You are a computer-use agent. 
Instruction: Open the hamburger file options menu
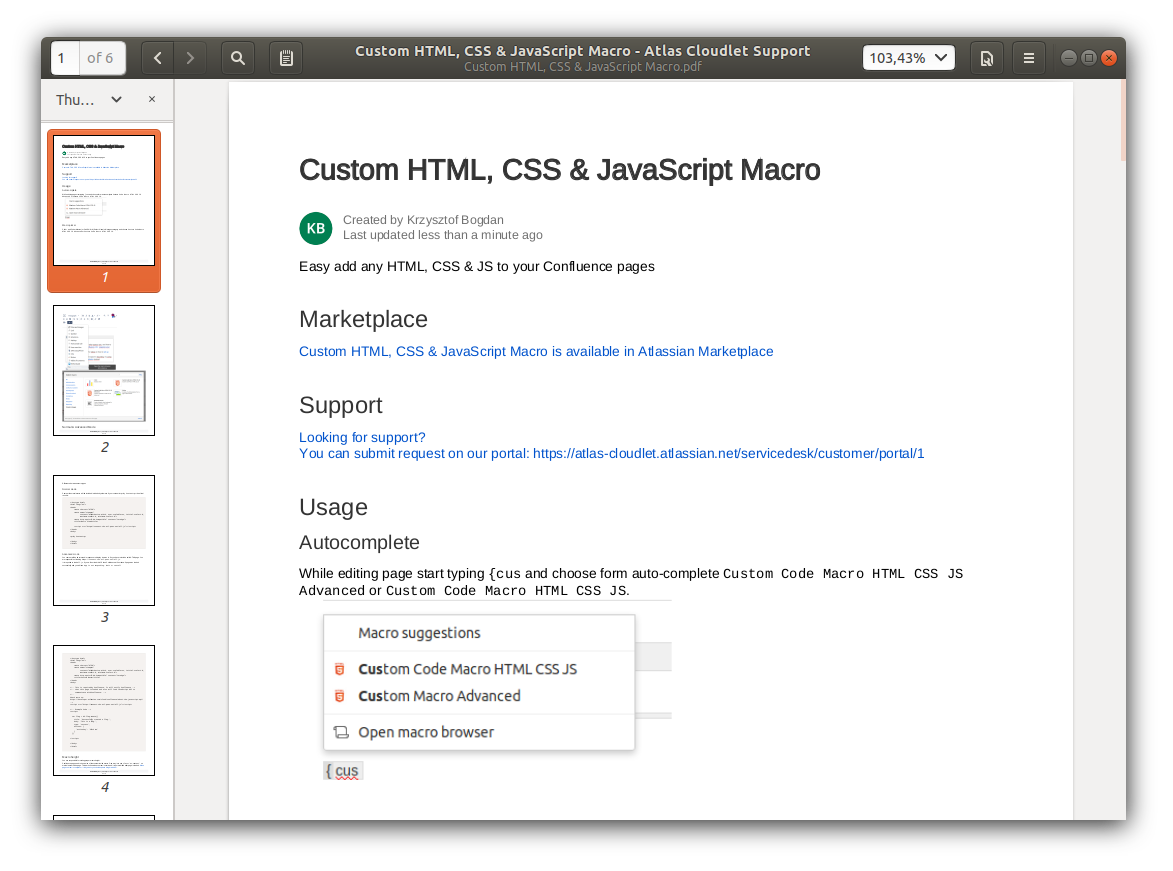[x=1029, y=58]
